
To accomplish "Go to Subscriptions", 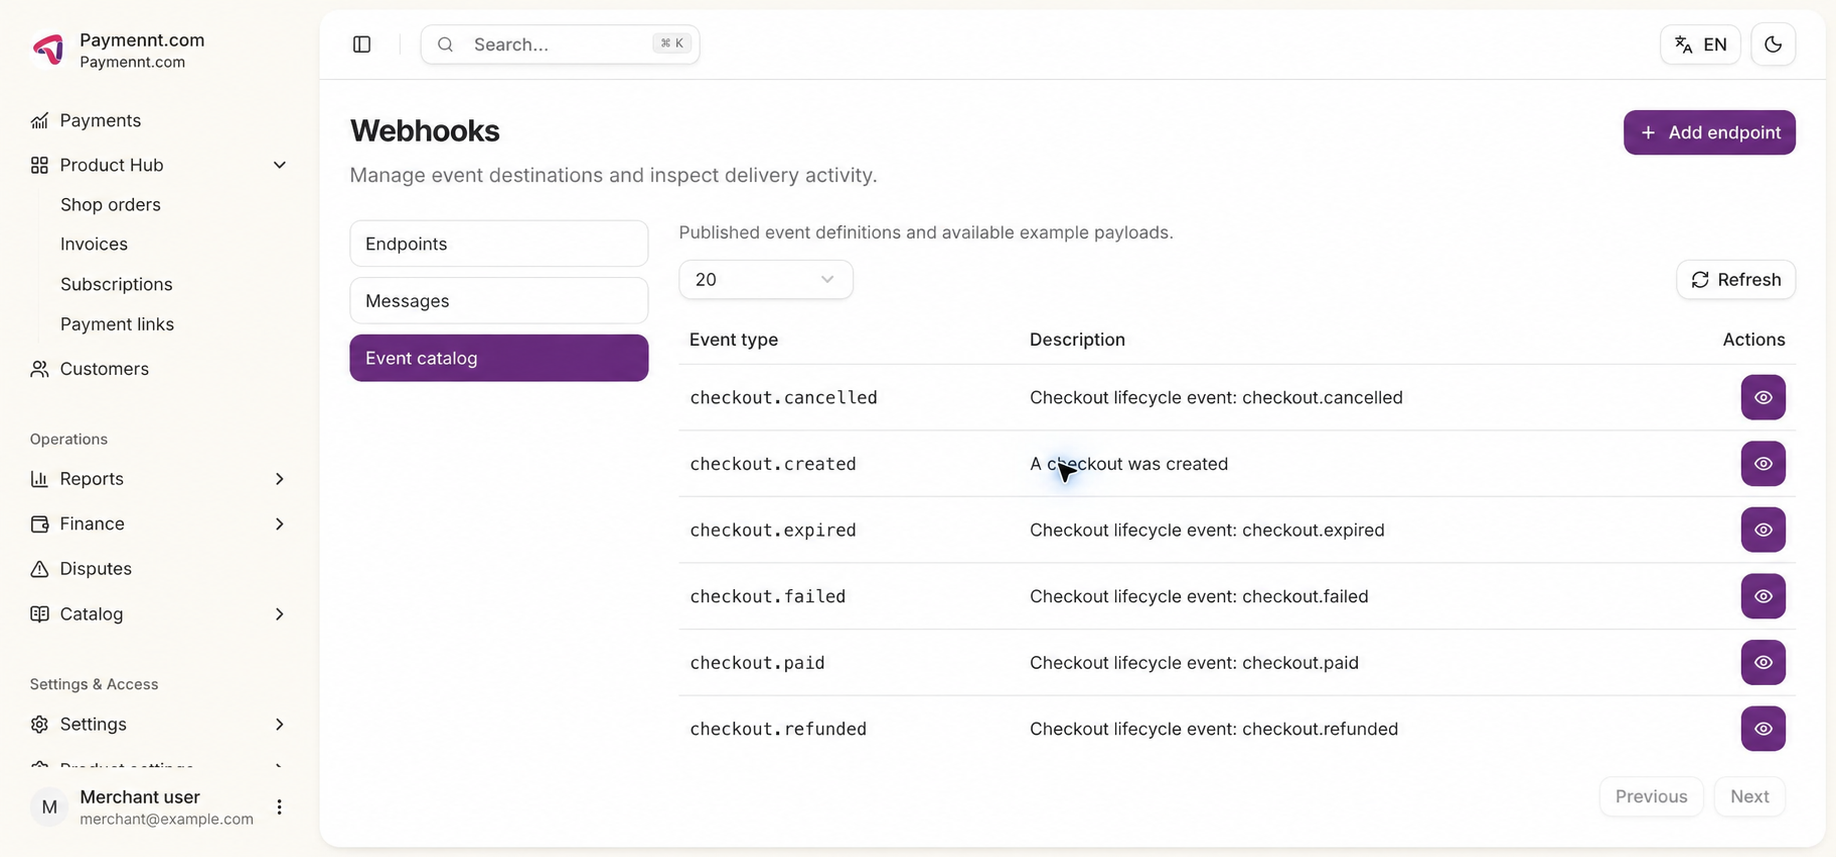I will pos(116,284).
